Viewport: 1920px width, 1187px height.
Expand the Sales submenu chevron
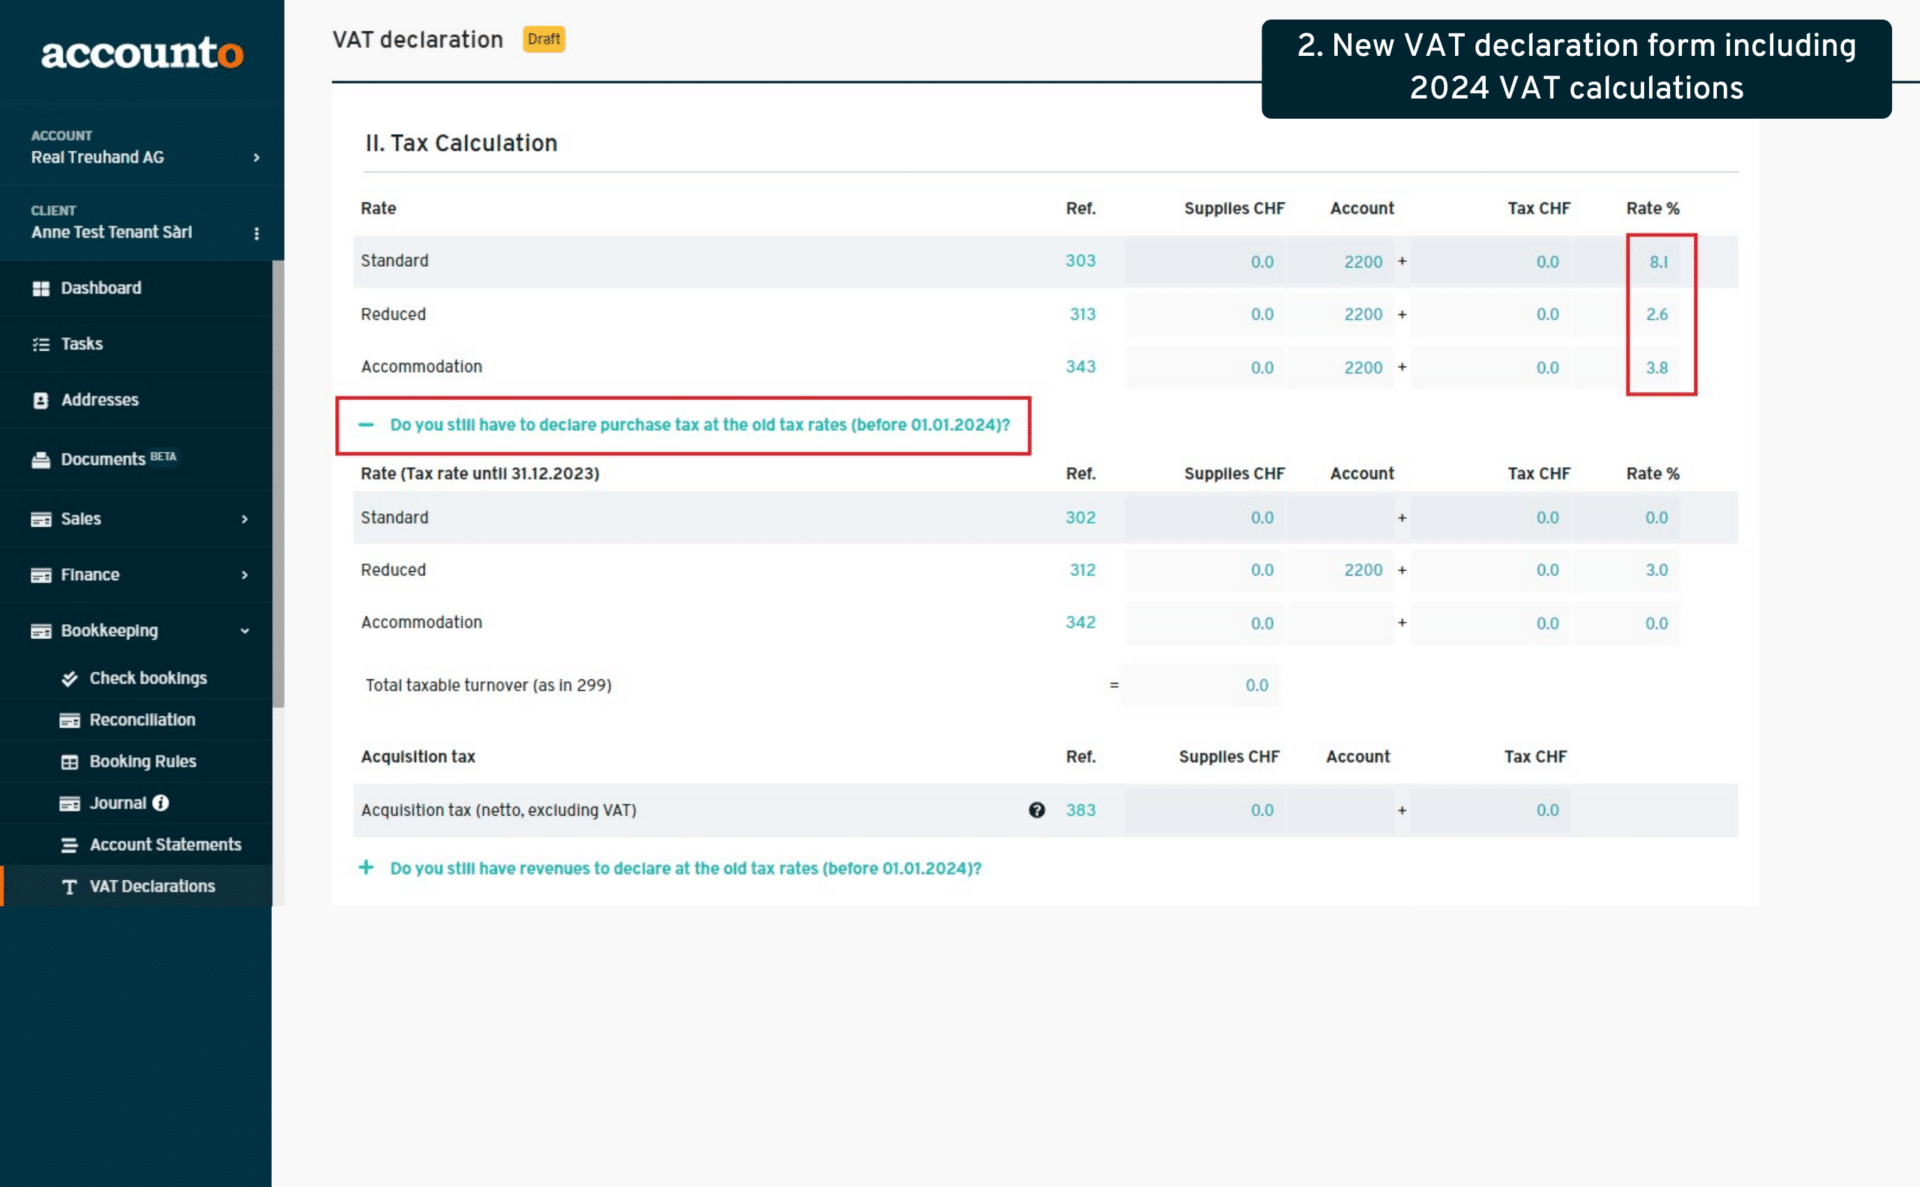245,519
